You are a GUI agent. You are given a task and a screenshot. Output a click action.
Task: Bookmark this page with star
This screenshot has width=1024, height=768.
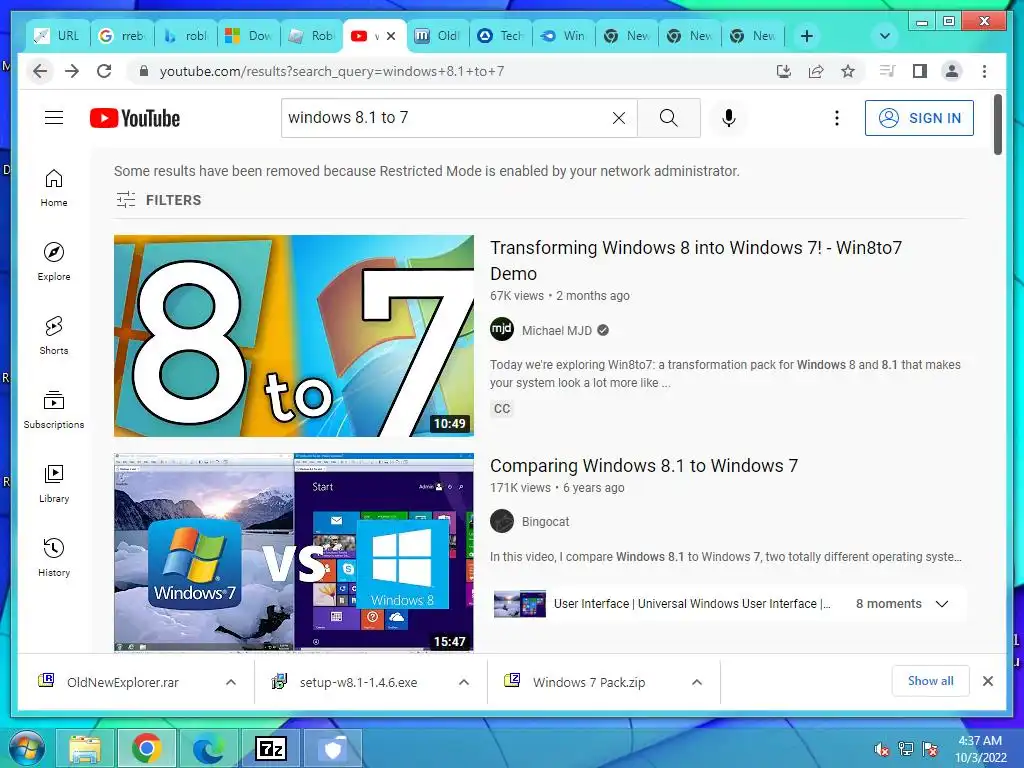pos(848,71)
